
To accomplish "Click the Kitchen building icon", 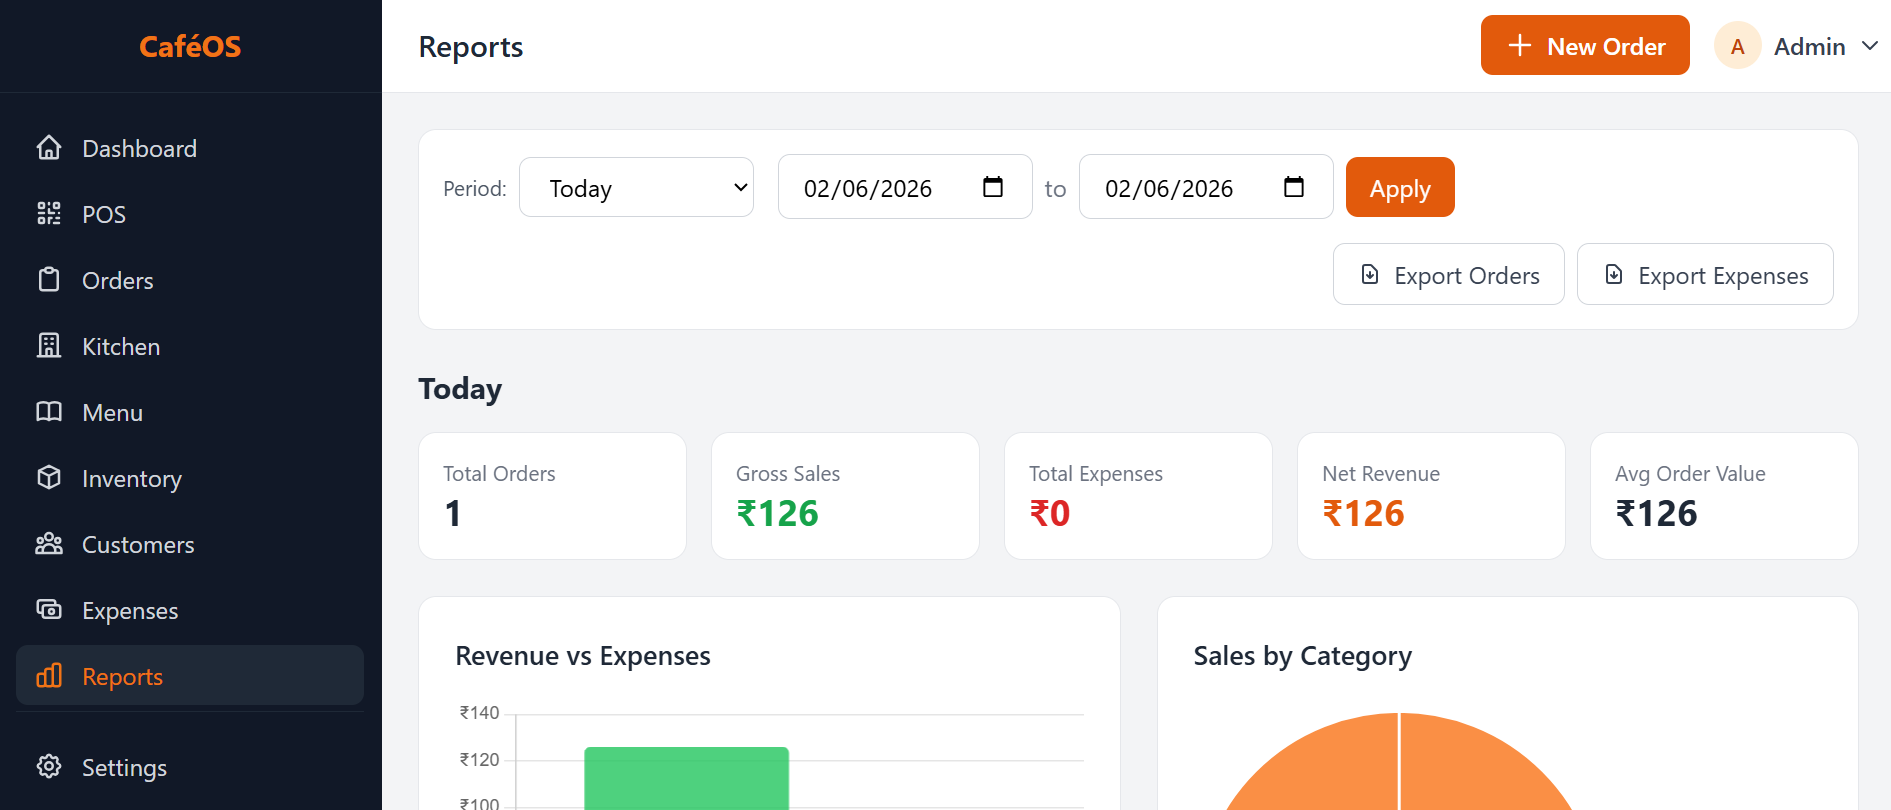I will click(49, 346).
